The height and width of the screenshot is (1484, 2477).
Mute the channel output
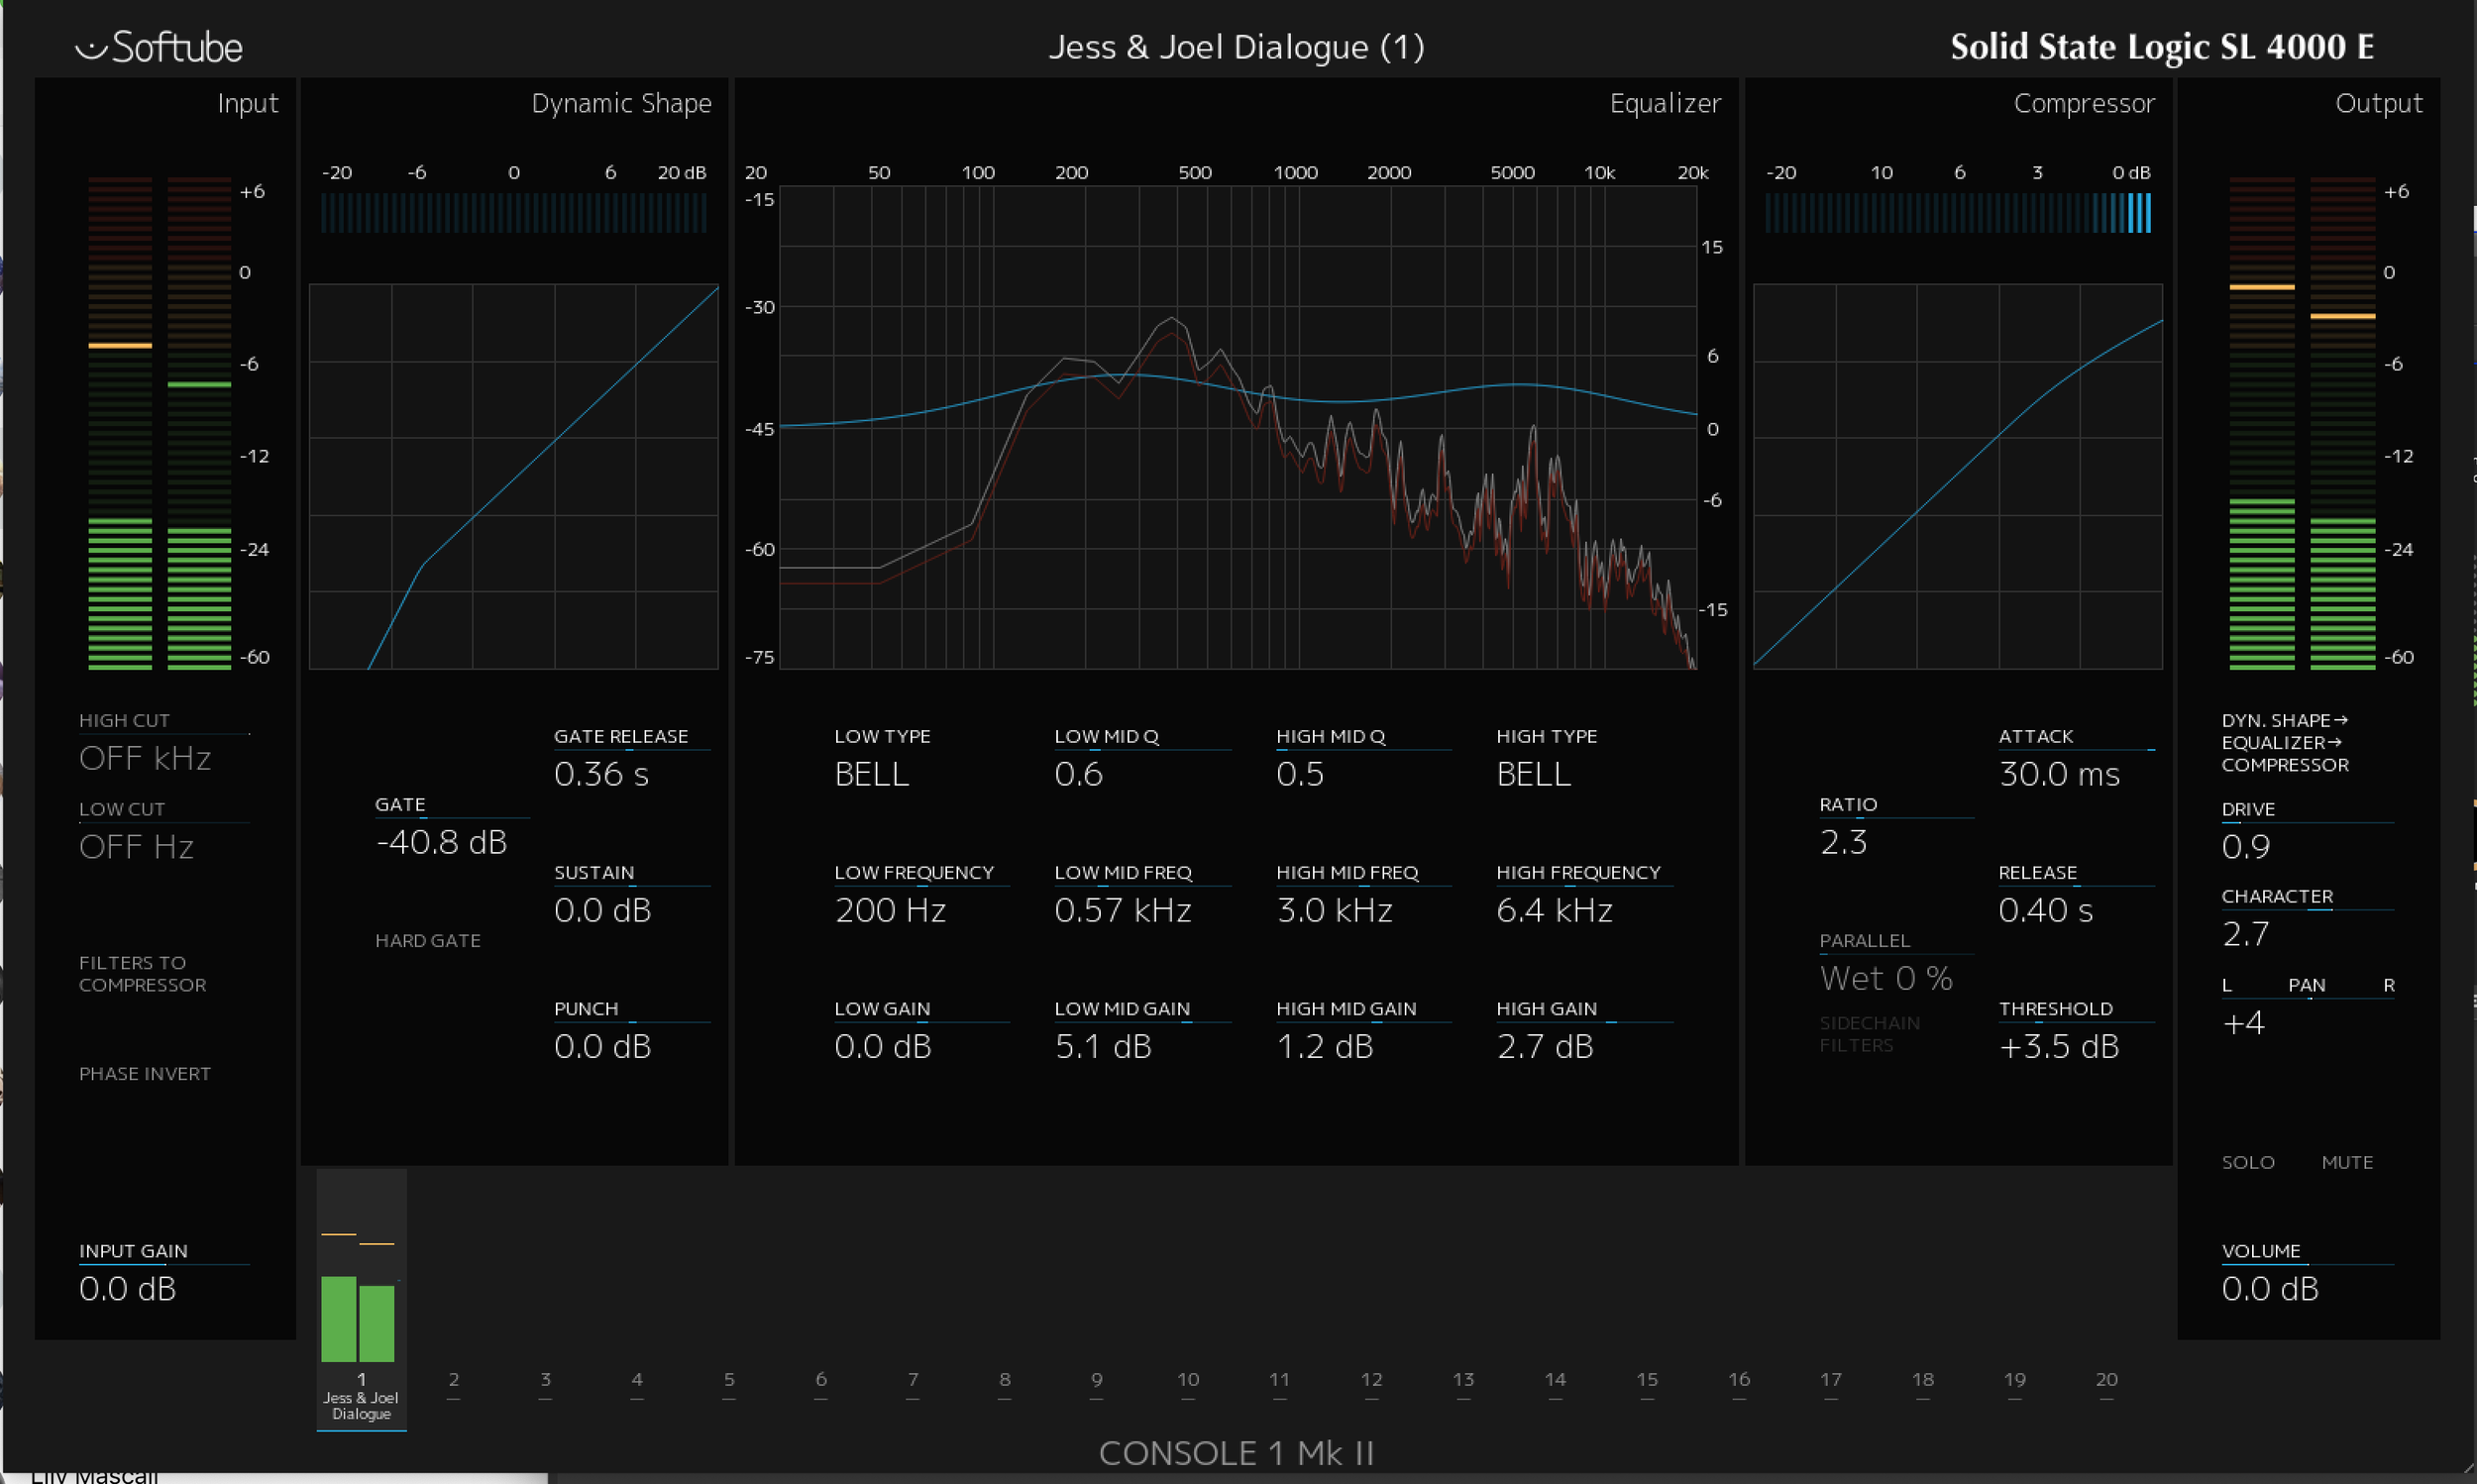[2347, 1162]
